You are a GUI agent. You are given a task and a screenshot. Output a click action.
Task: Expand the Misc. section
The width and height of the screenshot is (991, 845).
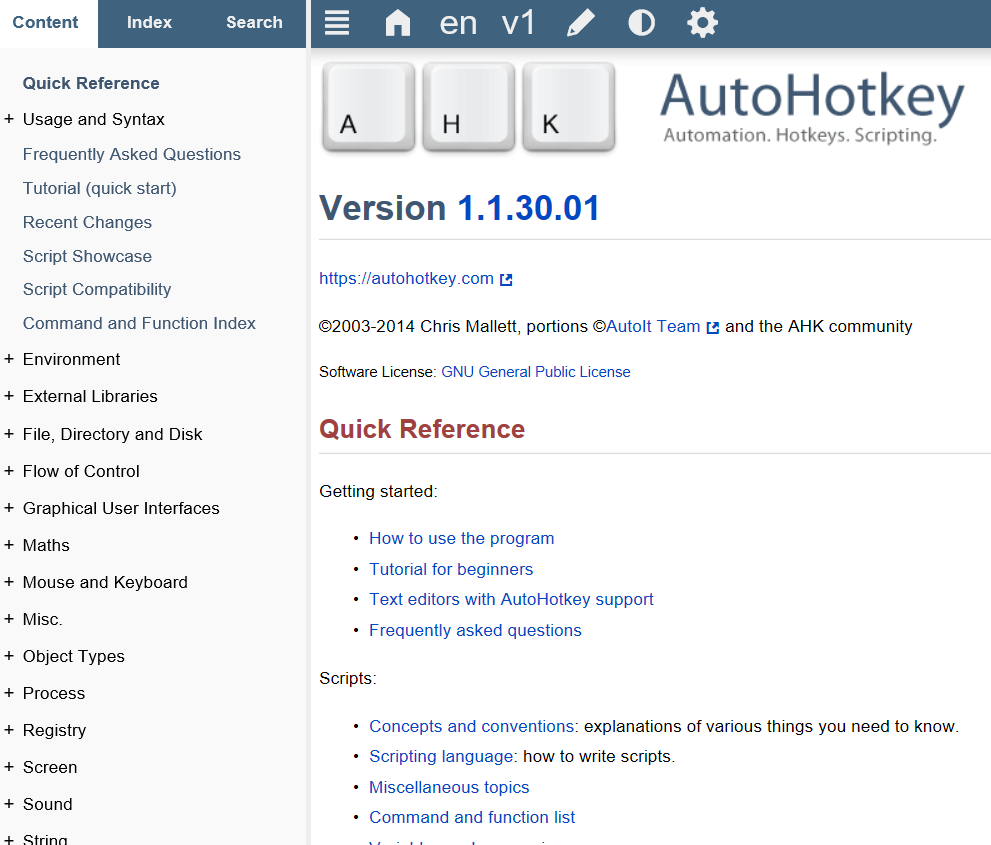click(x=9, y=619)
